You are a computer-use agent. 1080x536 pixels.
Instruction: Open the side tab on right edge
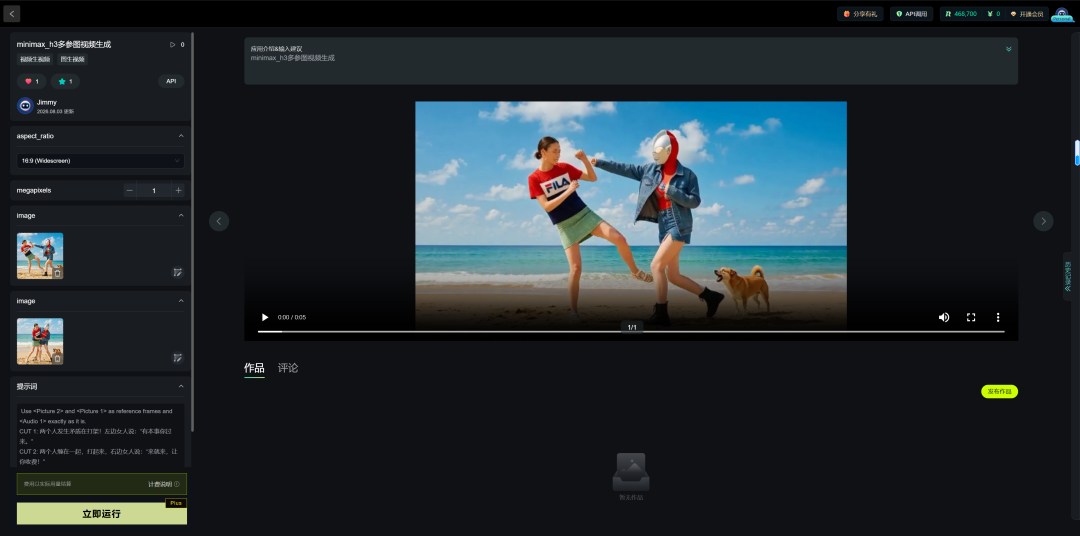(1068, 276)
